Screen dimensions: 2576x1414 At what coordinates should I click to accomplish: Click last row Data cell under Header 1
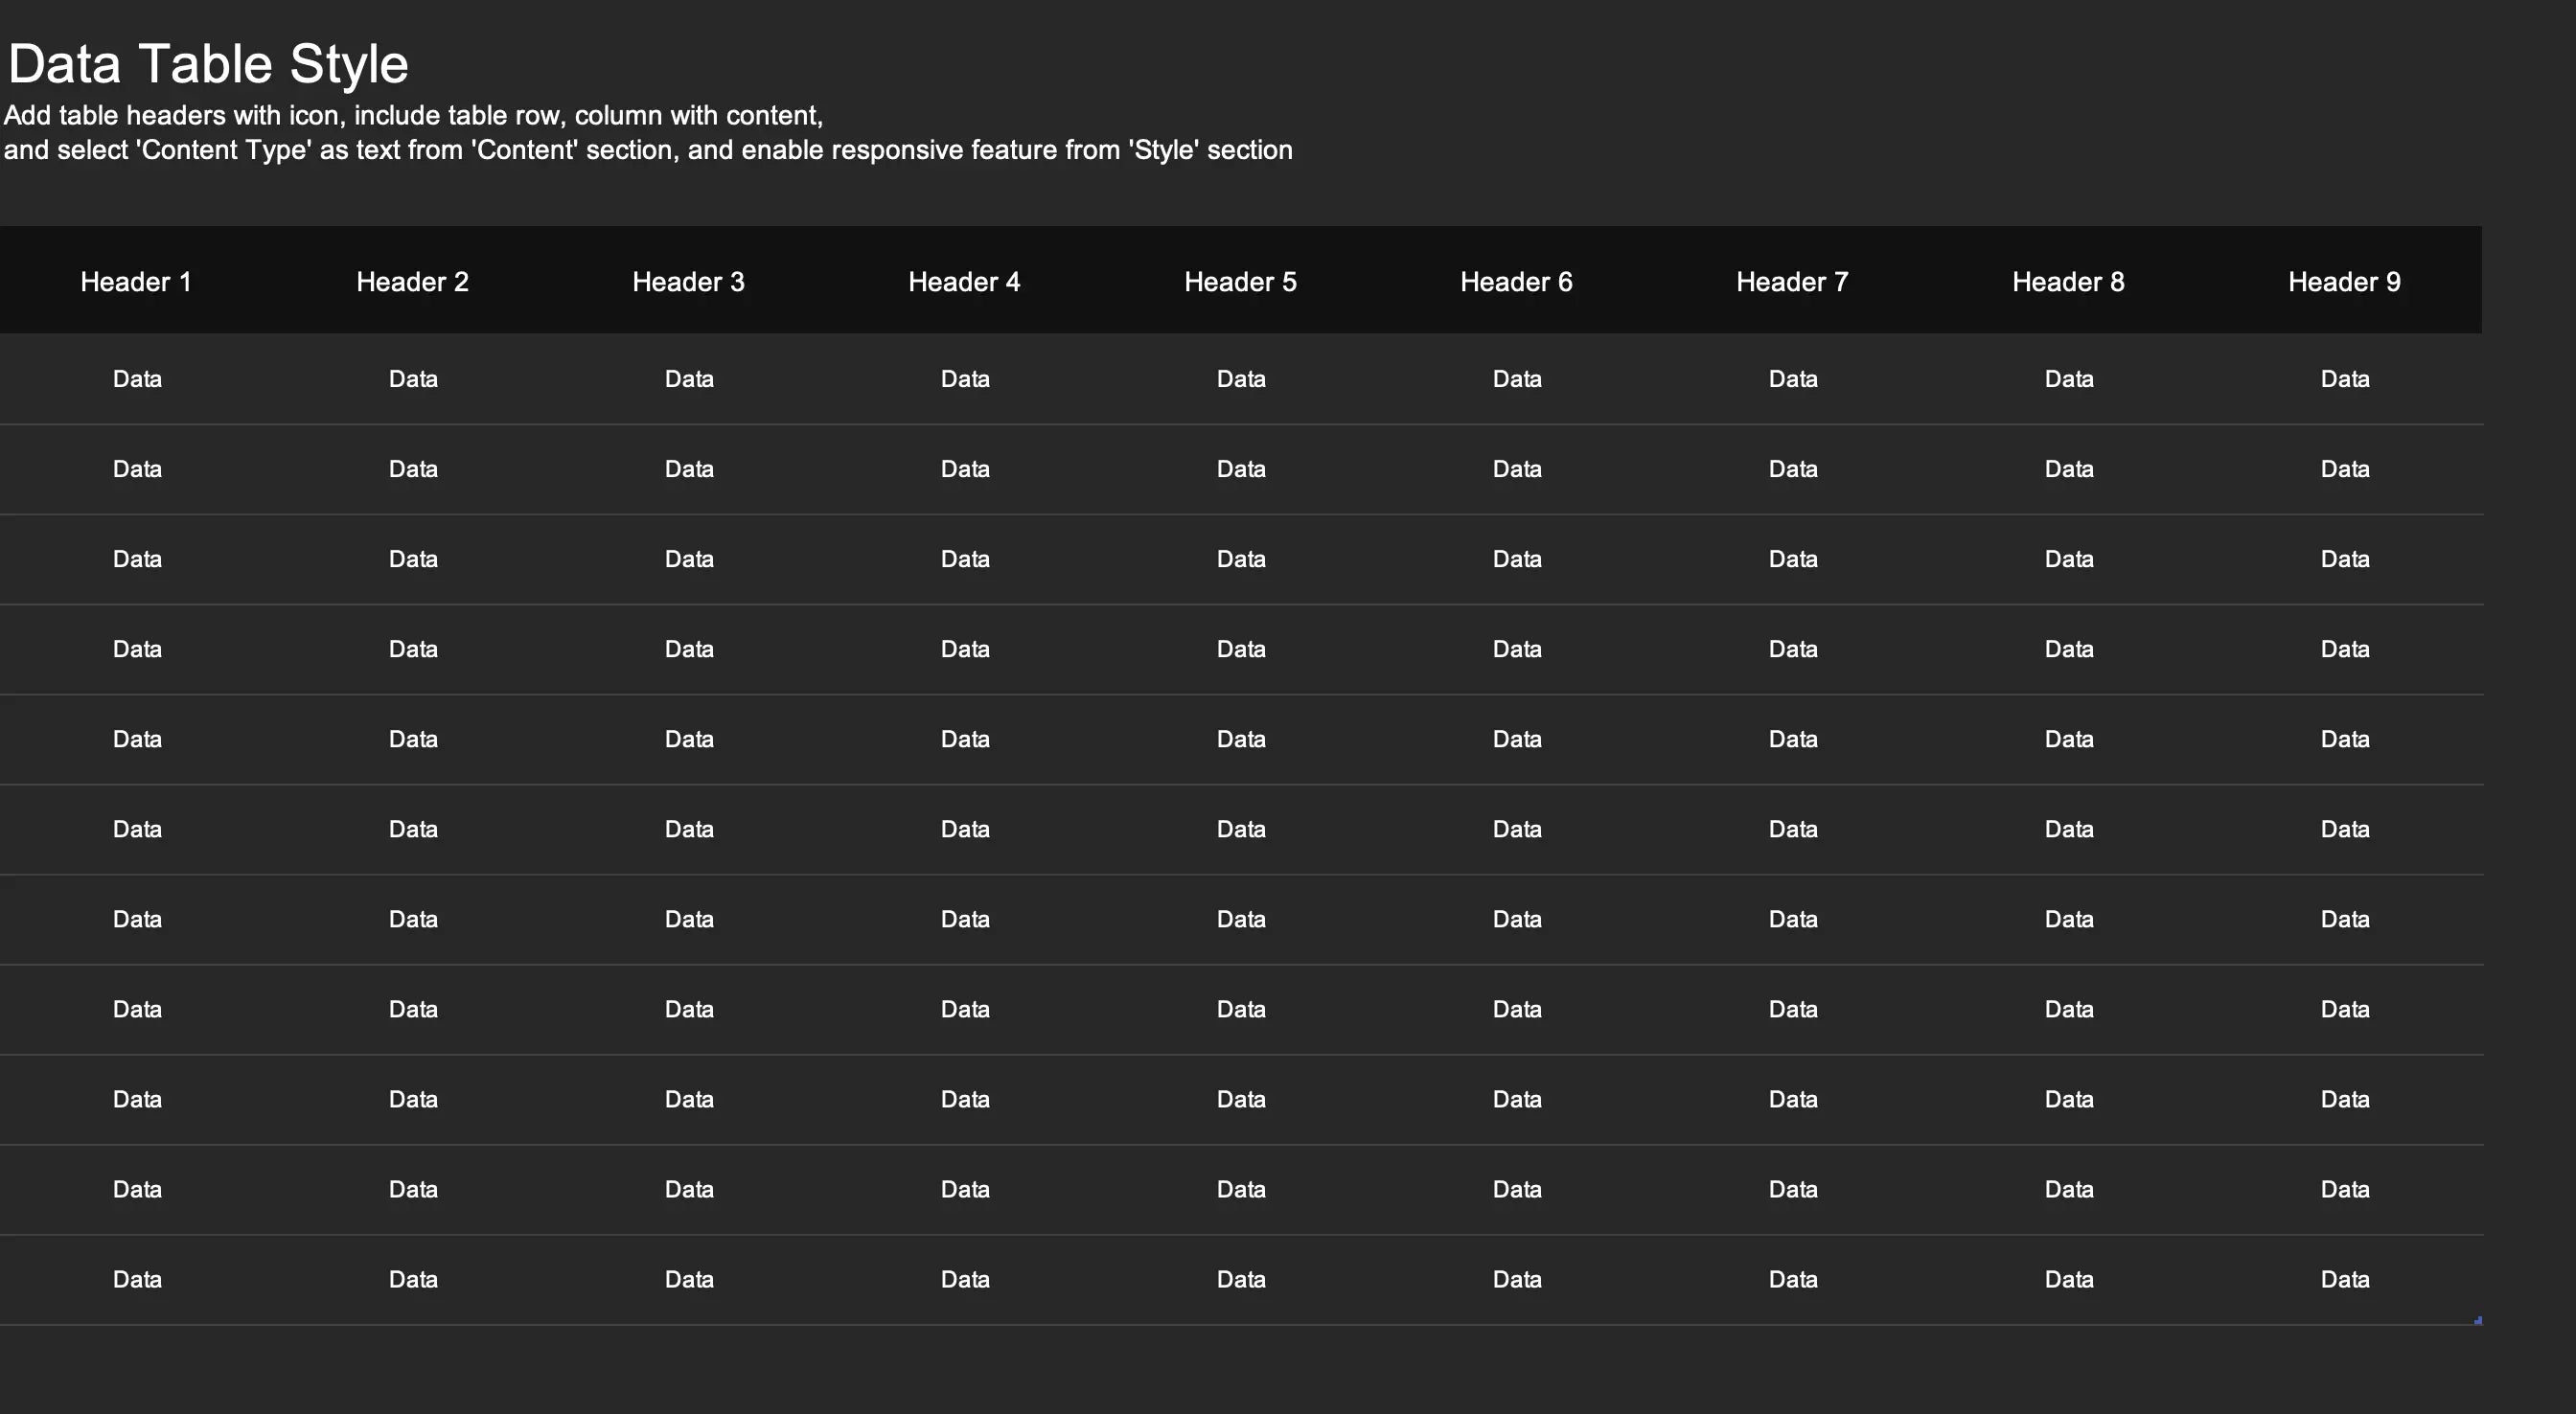pyautogui.click(x=137, y=1279)
